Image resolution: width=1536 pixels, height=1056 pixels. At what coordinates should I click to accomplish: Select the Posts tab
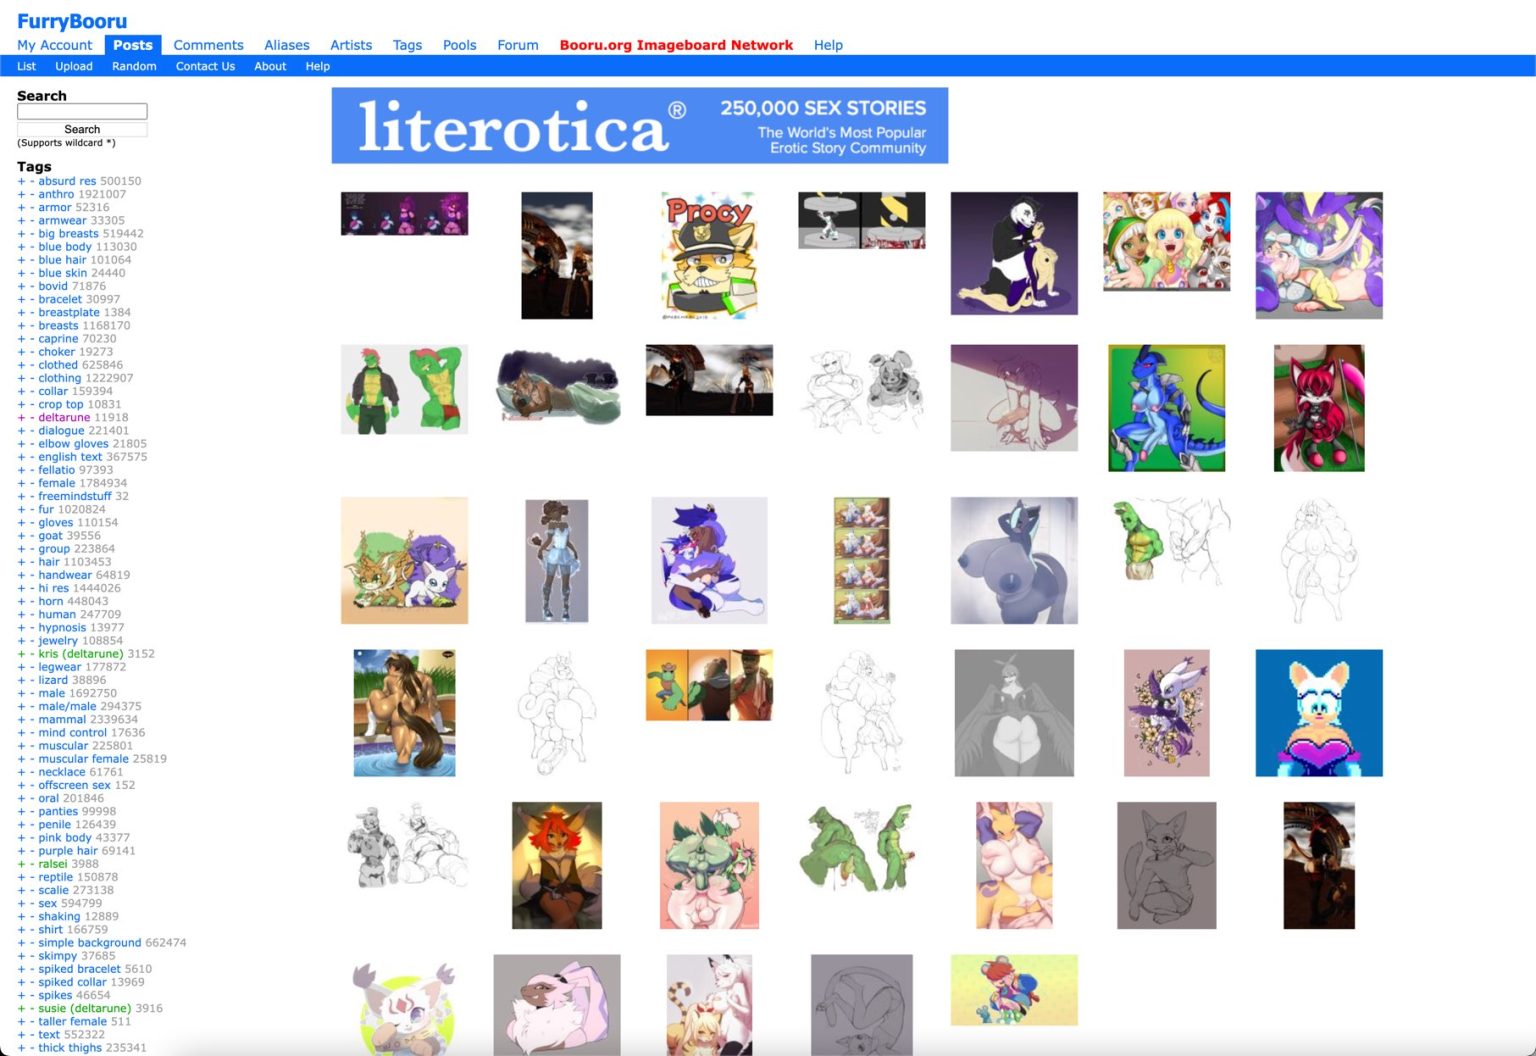132,45
